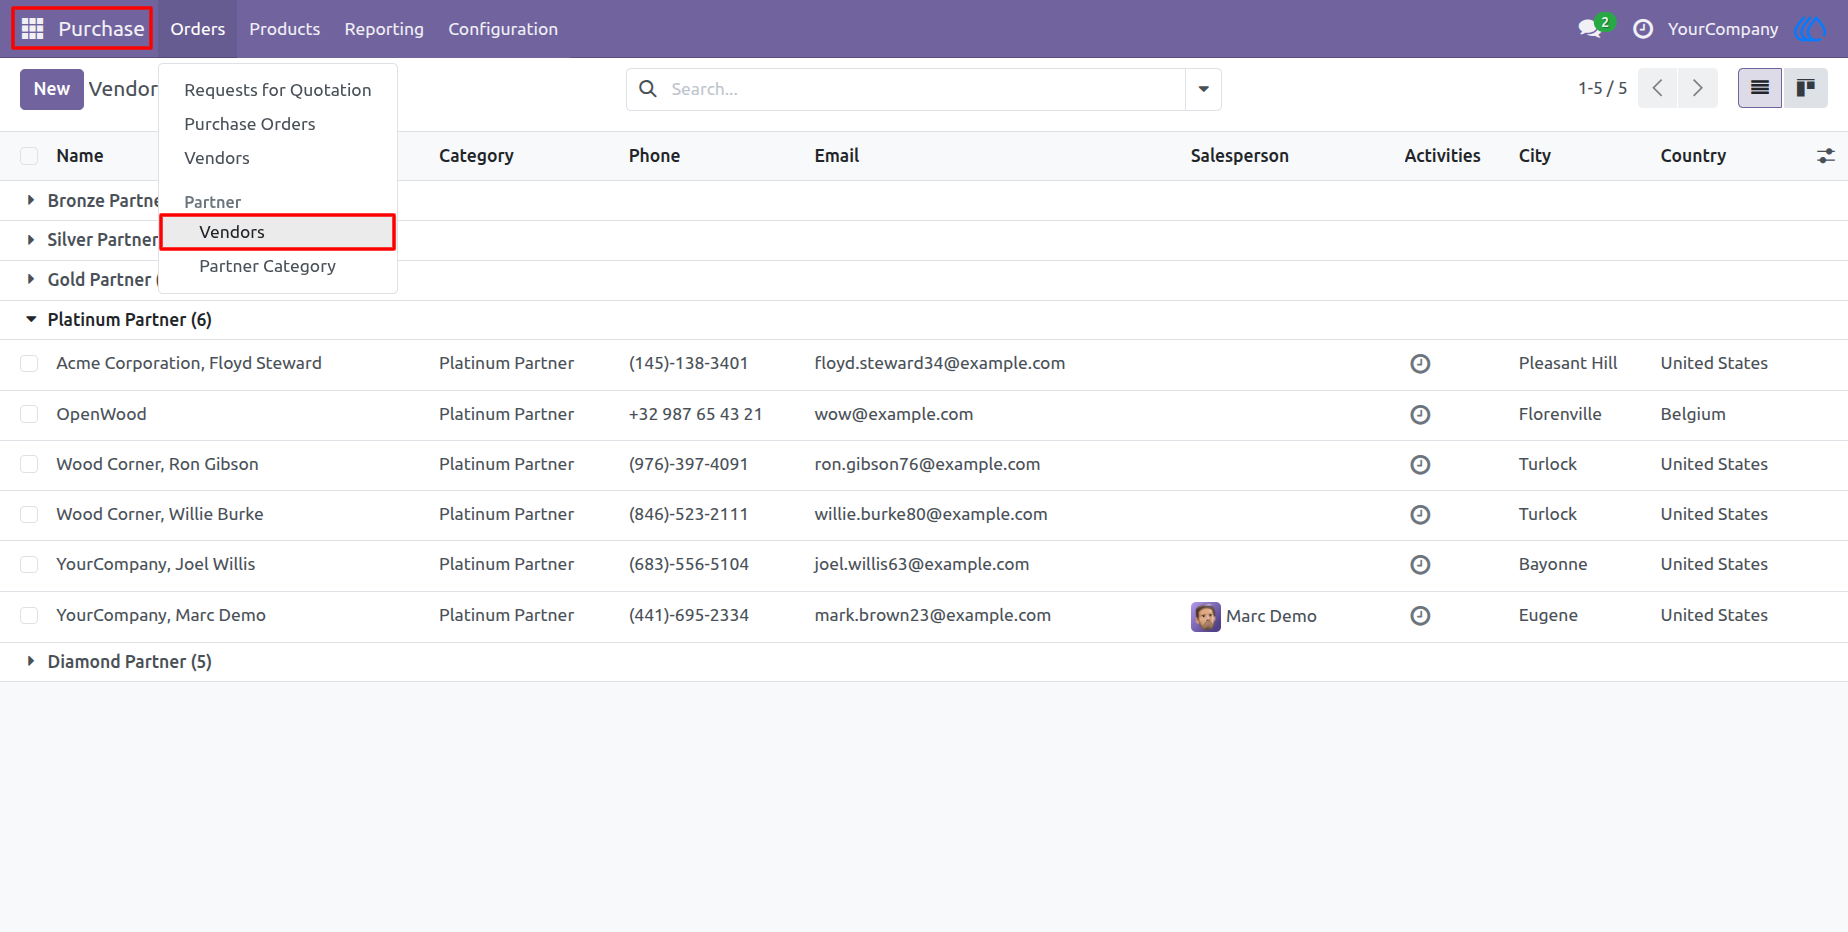The image size is (1848, 932).
Task: Open the search options dropdown arrow
Action: (1203, 89)
